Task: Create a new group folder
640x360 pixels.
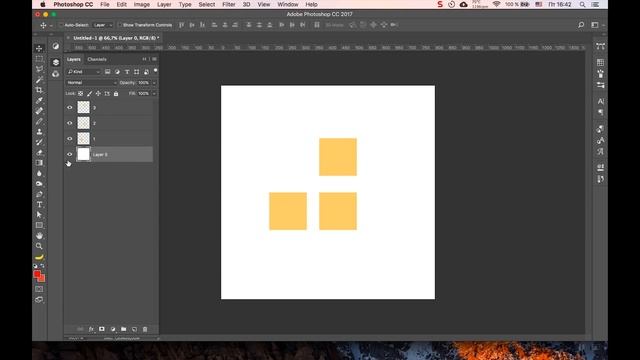Action: (123, 329)
